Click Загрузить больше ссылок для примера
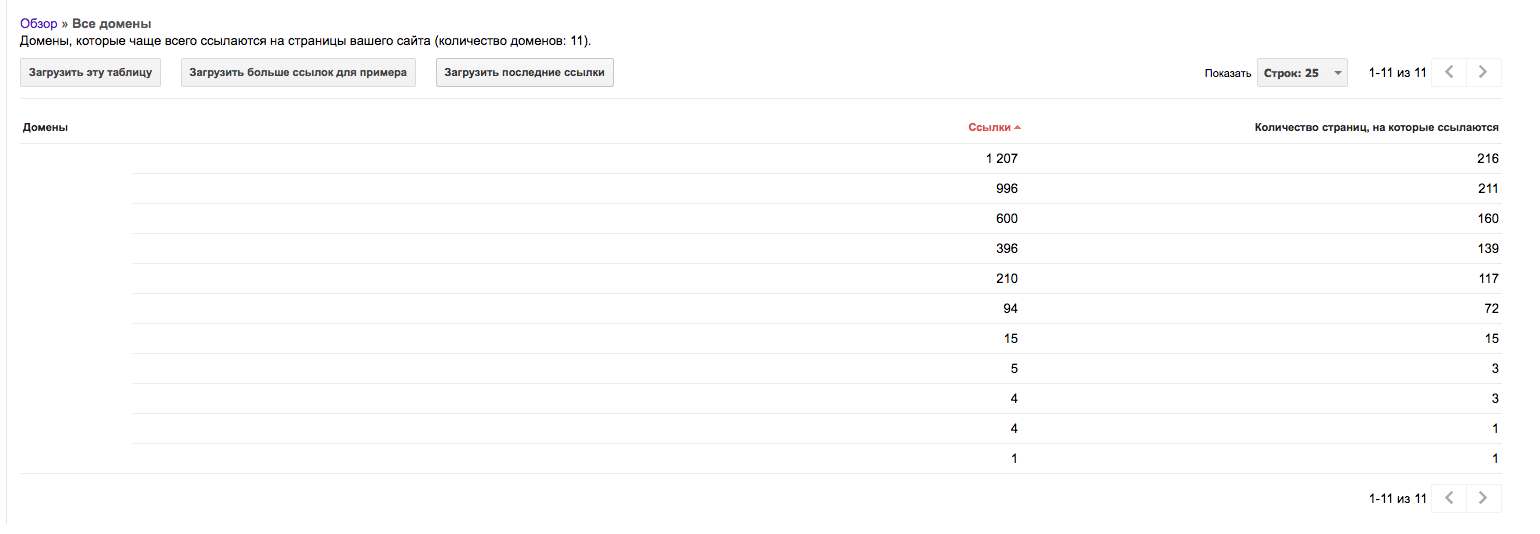This screenshot has height=534, width=1540. (298, 73)
